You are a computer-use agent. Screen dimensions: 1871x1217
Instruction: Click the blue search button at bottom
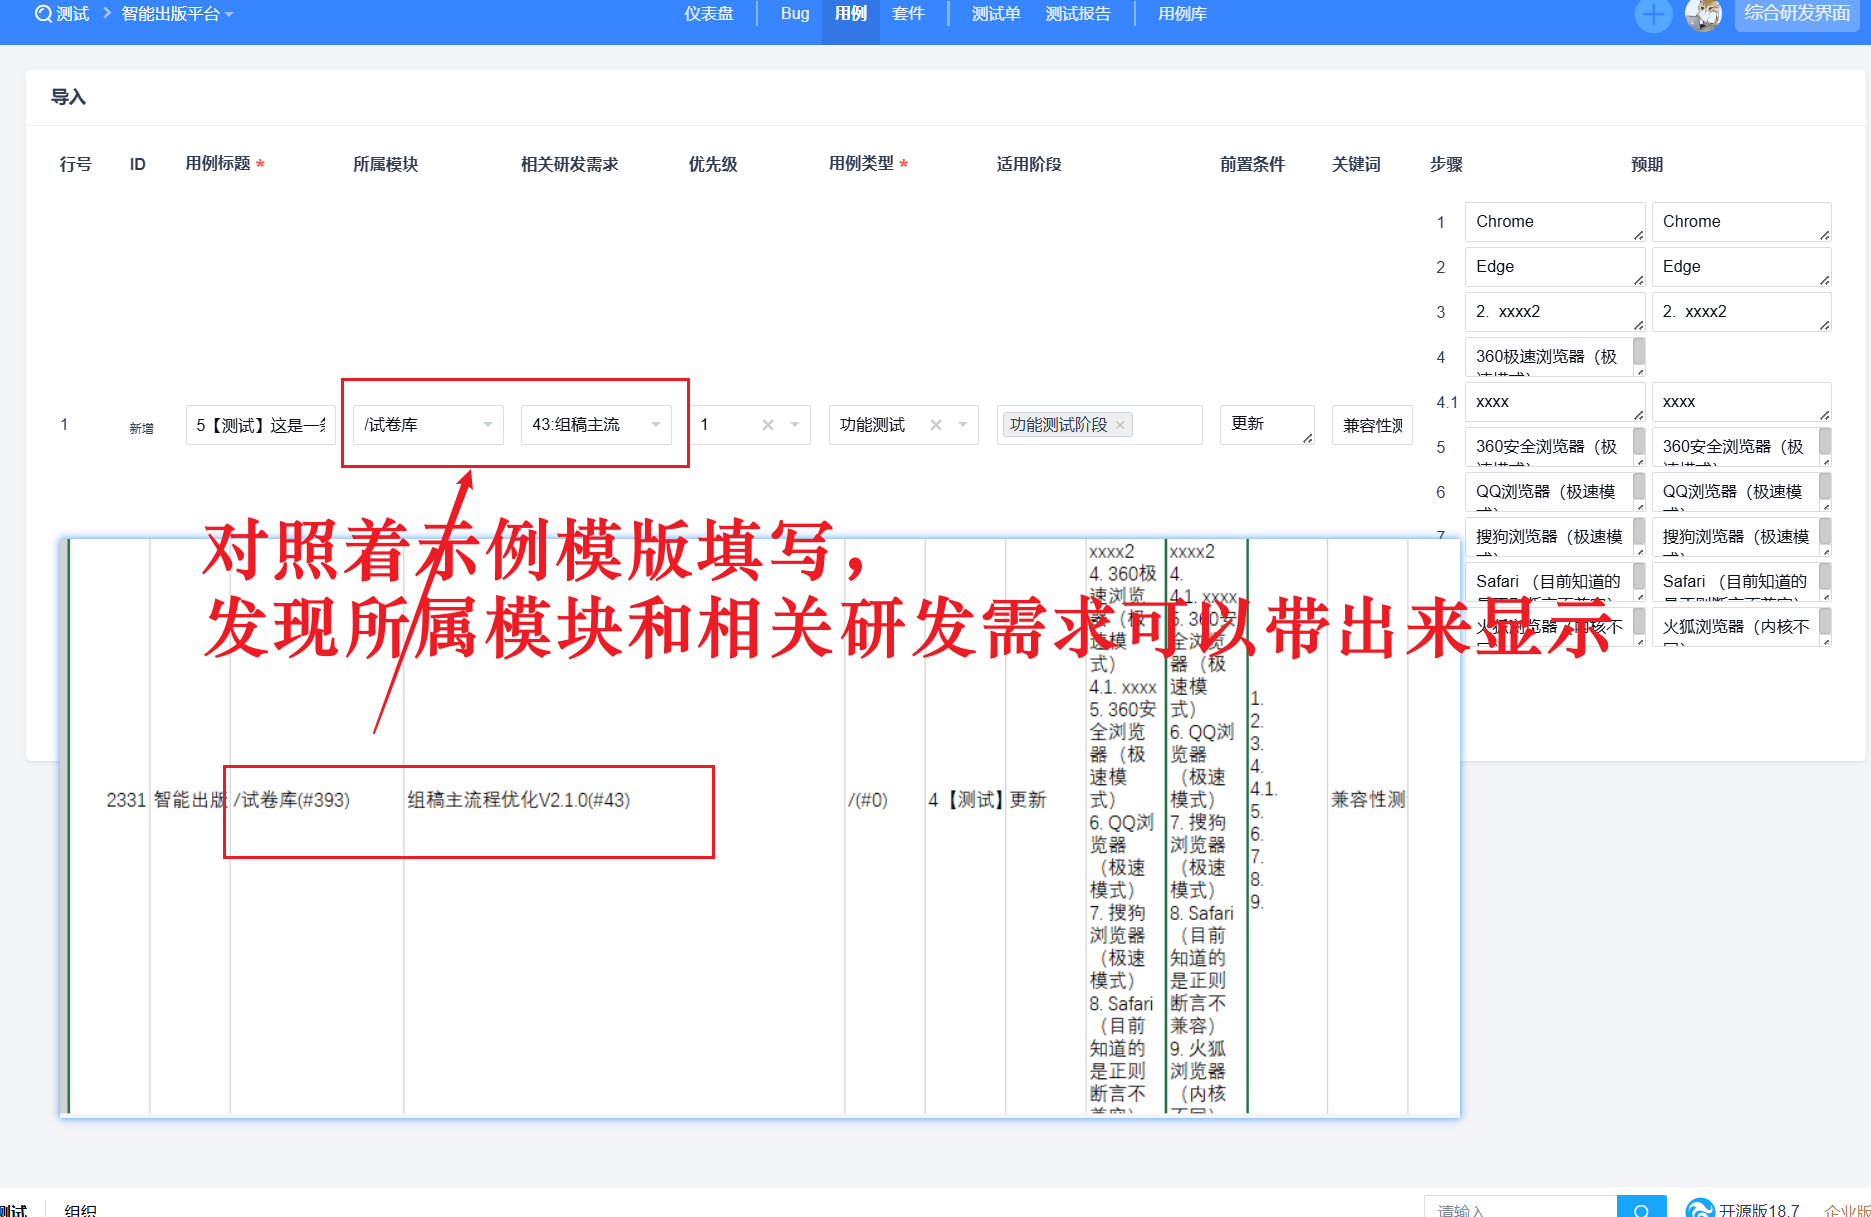pos(1641,1209)
